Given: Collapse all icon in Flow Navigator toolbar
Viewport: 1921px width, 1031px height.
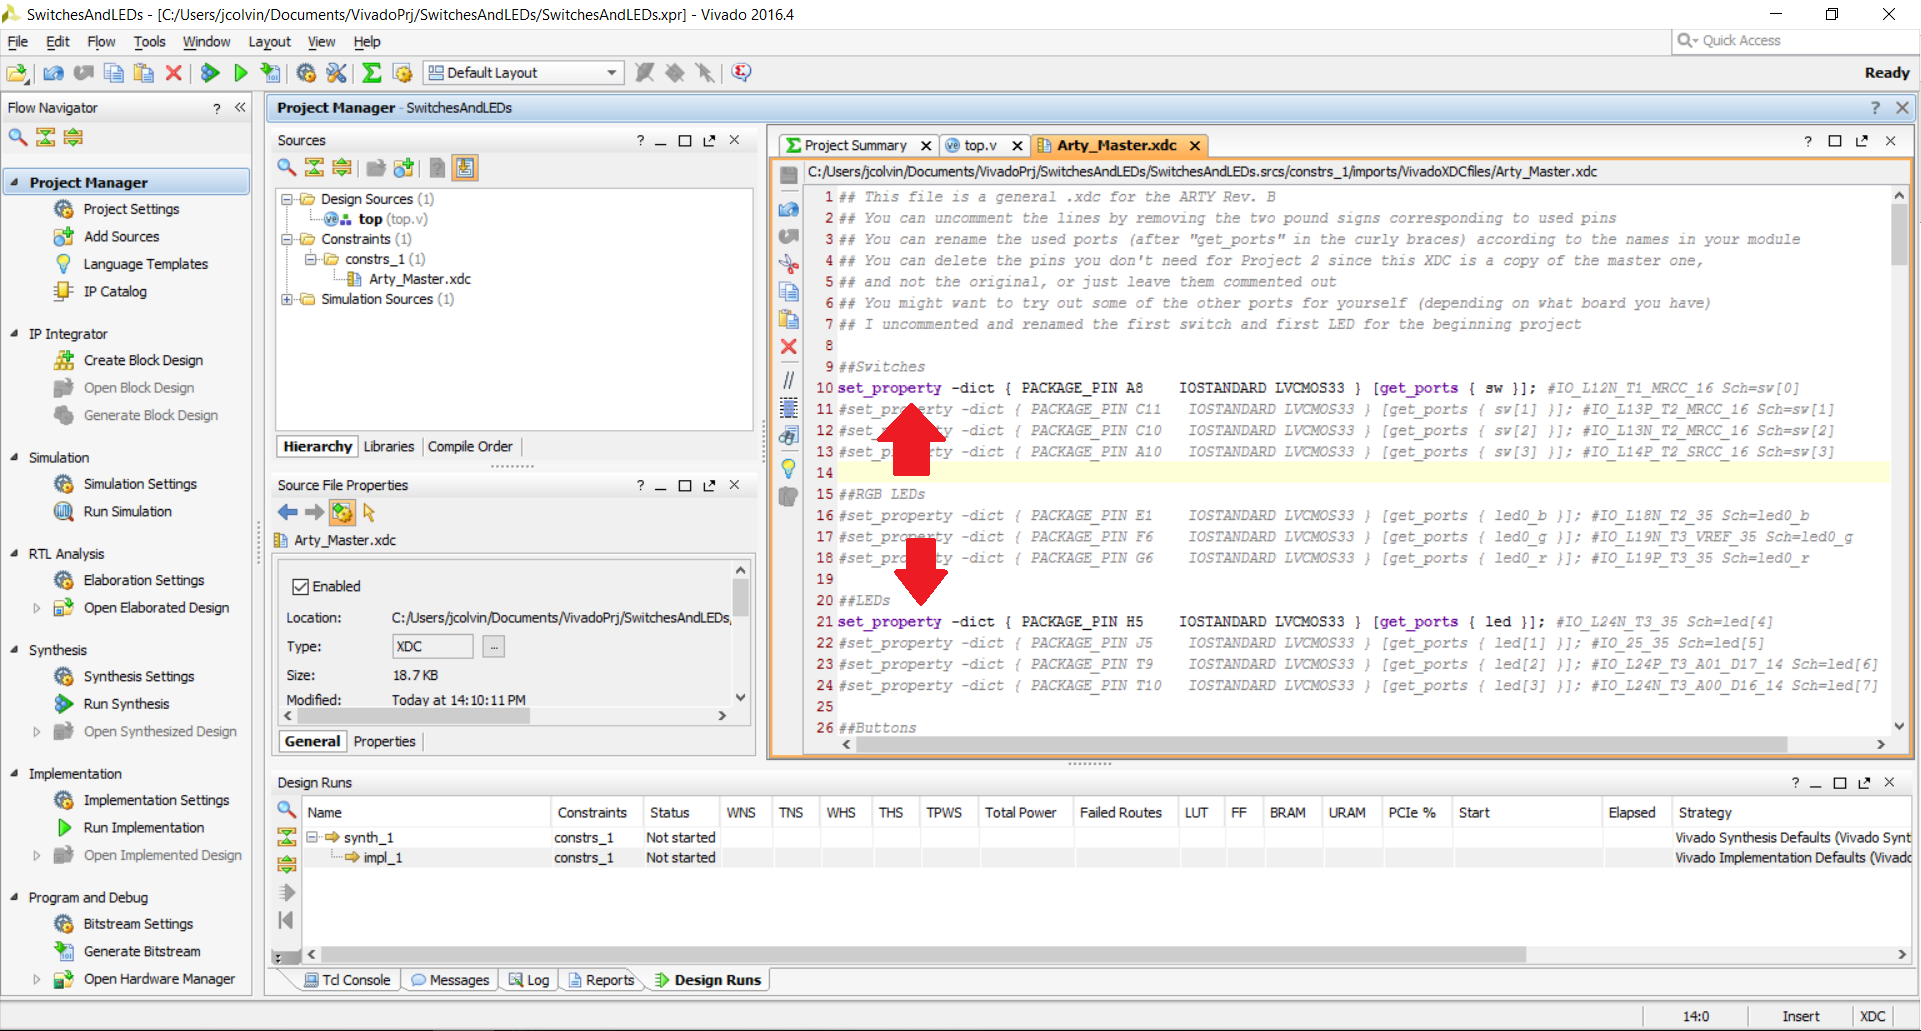Looking at the screenshot, I should pos(46,137).
